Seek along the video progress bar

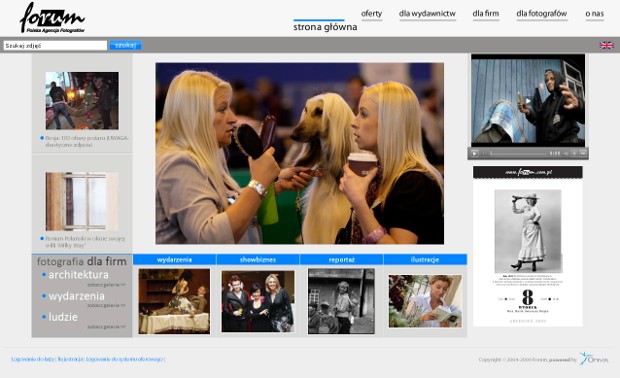point(518,153)
